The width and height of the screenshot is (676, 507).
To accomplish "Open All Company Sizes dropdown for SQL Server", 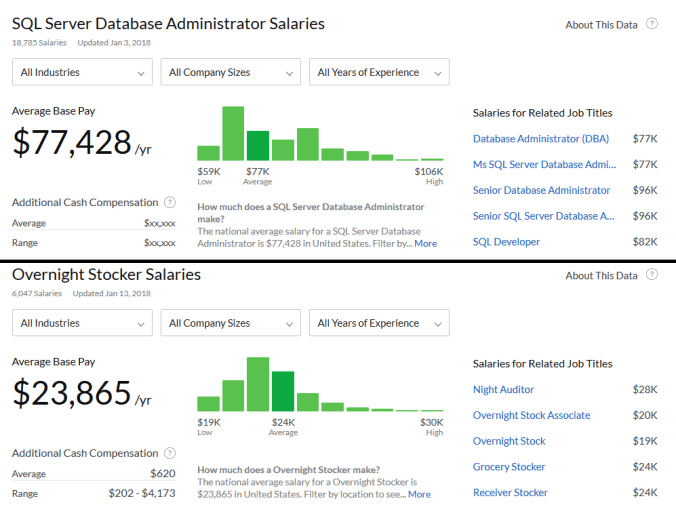I will click(231, 72).
